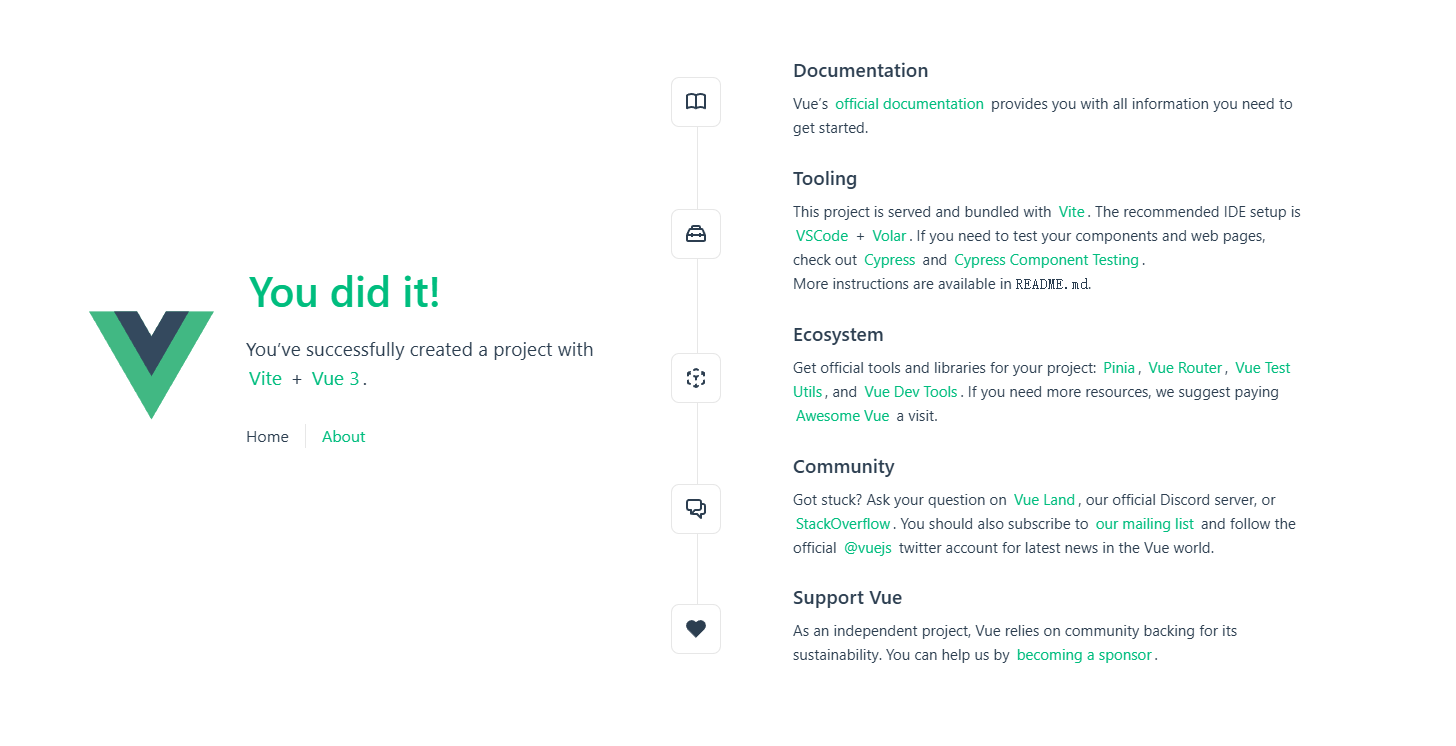Click the Pinia link
This screenshot has width=1456, height=746.
1119,368
